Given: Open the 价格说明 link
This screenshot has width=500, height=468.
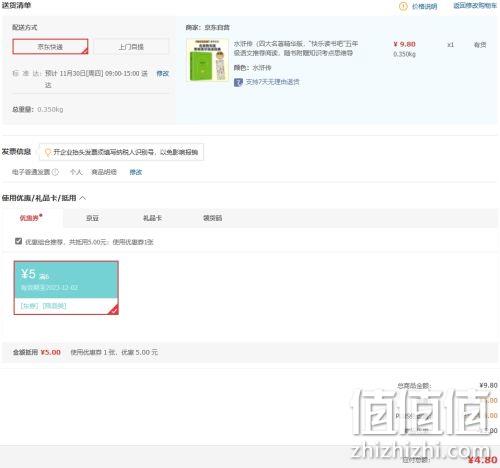Looking at the screenshot, I should tap(424, 6).
